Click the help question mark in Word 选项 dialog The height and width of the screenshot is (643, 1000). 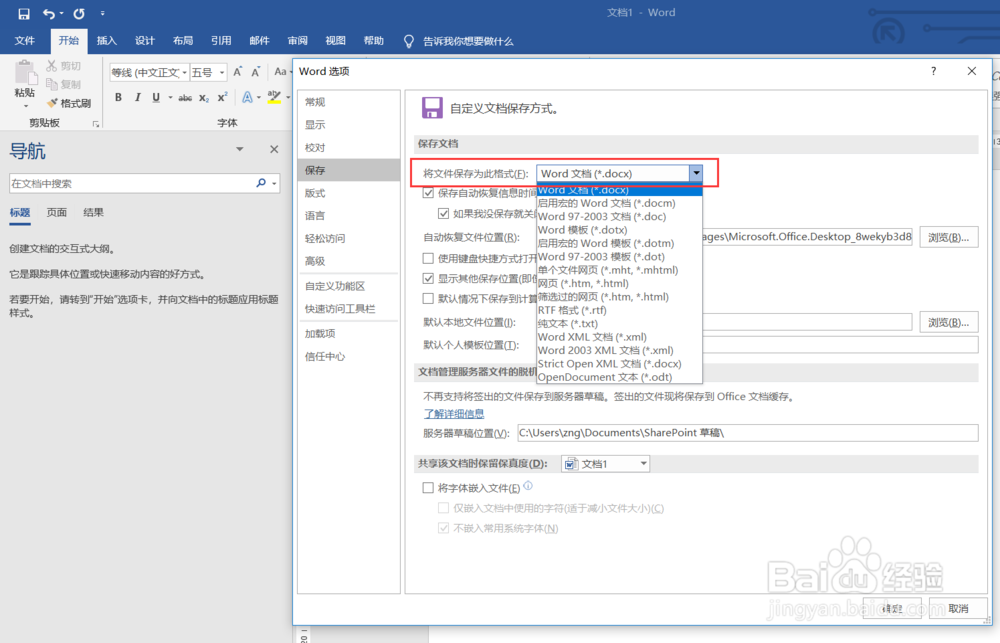pyautogui.click(x=934, y=71)
